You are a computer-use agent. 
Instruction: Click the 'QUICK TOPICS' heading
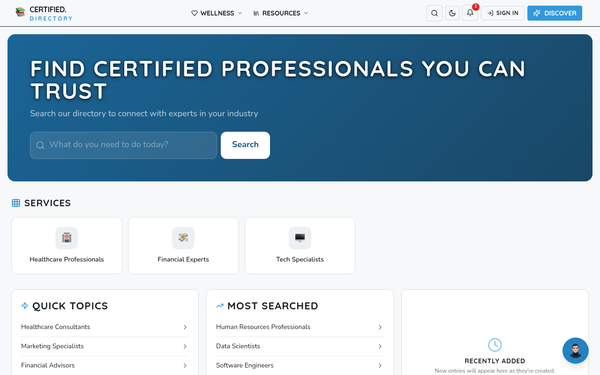(70, 306)
